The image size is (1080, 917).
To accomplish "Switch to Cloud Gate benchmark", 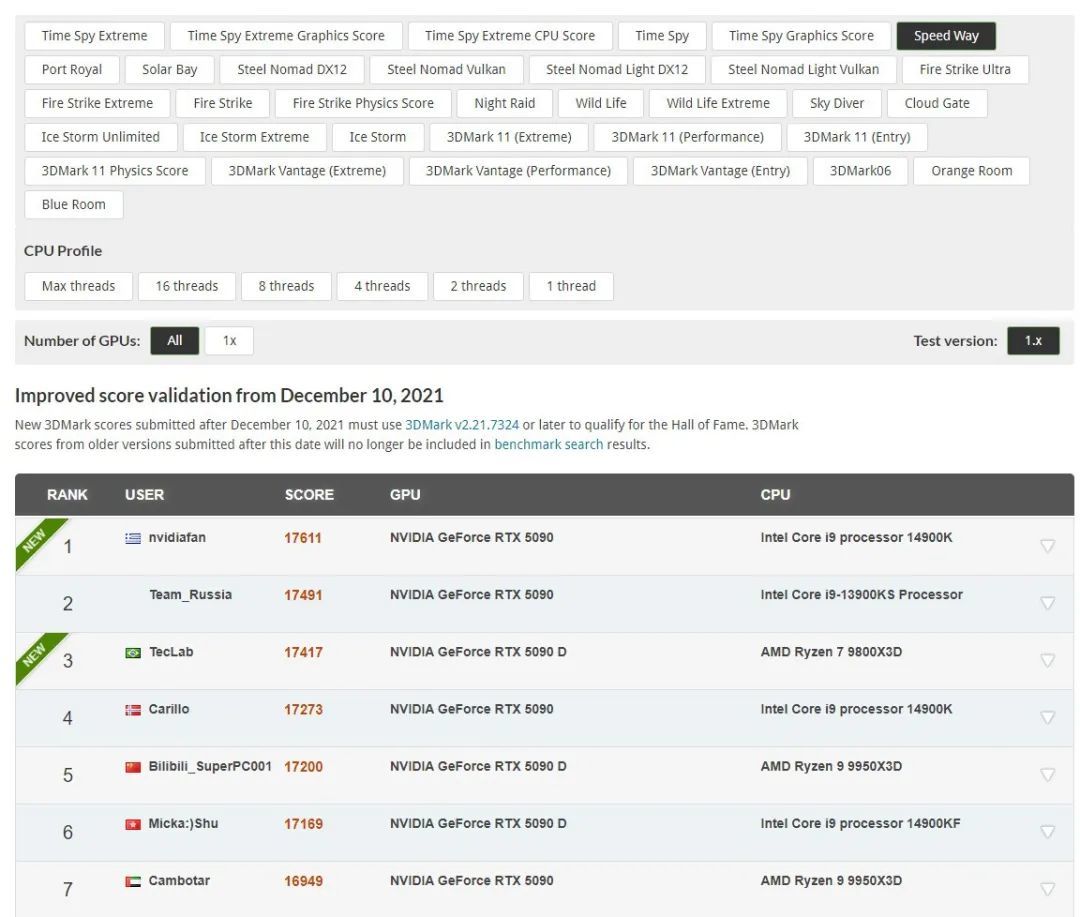I will coord(937,103).
